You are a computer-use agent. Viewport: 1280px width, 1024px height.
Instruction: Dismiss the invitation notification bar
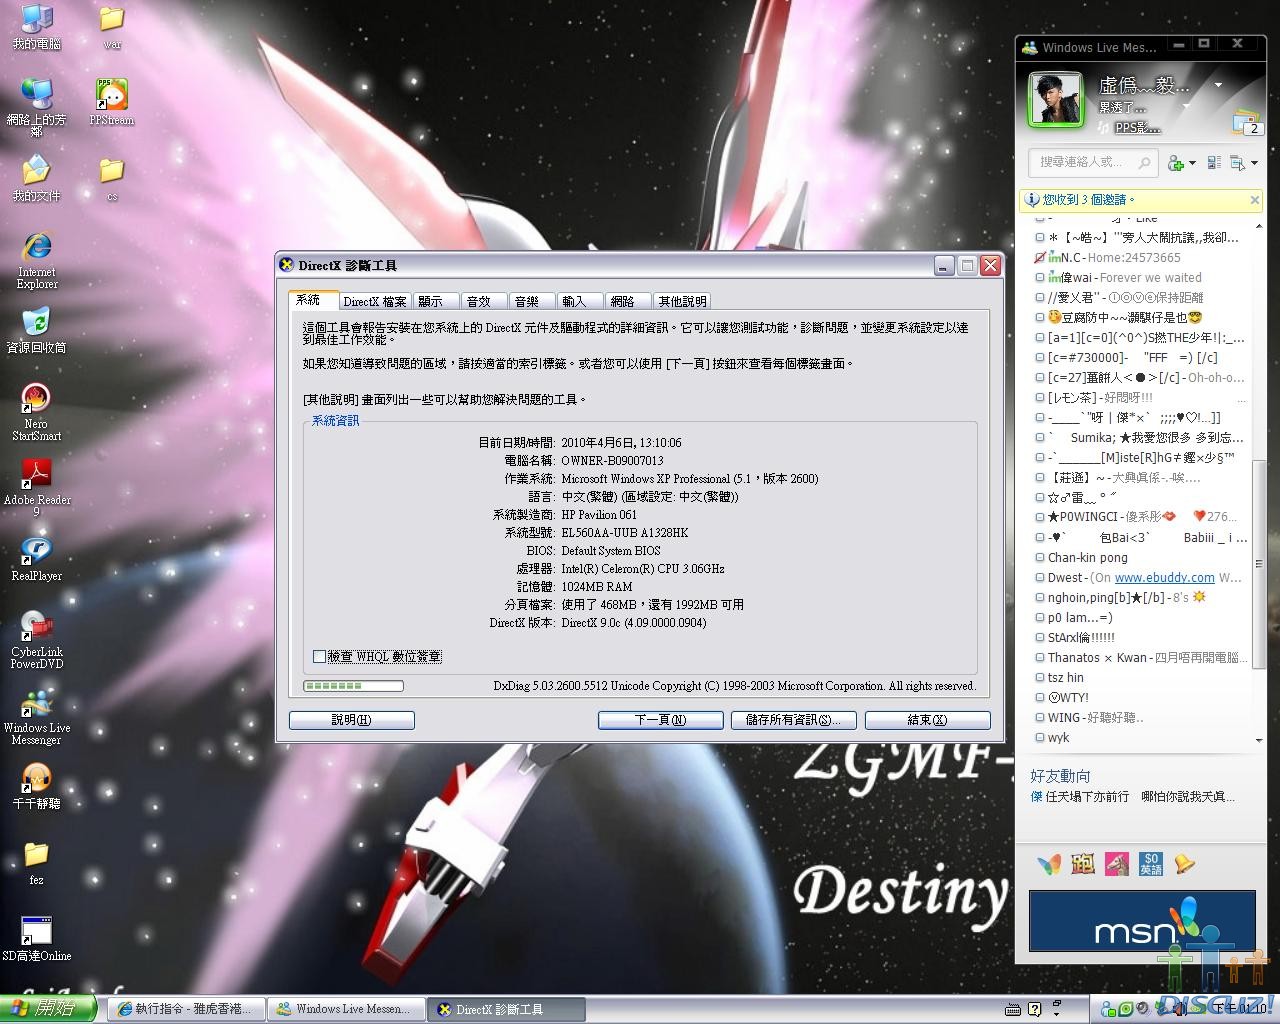tap(1255, 200)
